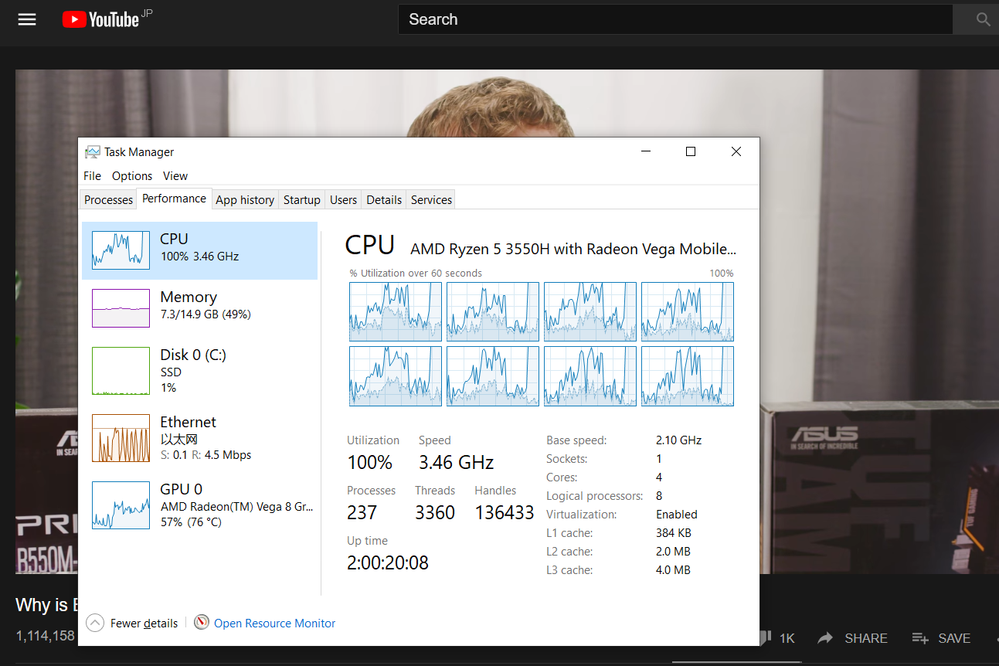Click the Ethernet label in the sidebar
Image resolution: width=999 pixels, height=666 pixels.
pos(188,422)
